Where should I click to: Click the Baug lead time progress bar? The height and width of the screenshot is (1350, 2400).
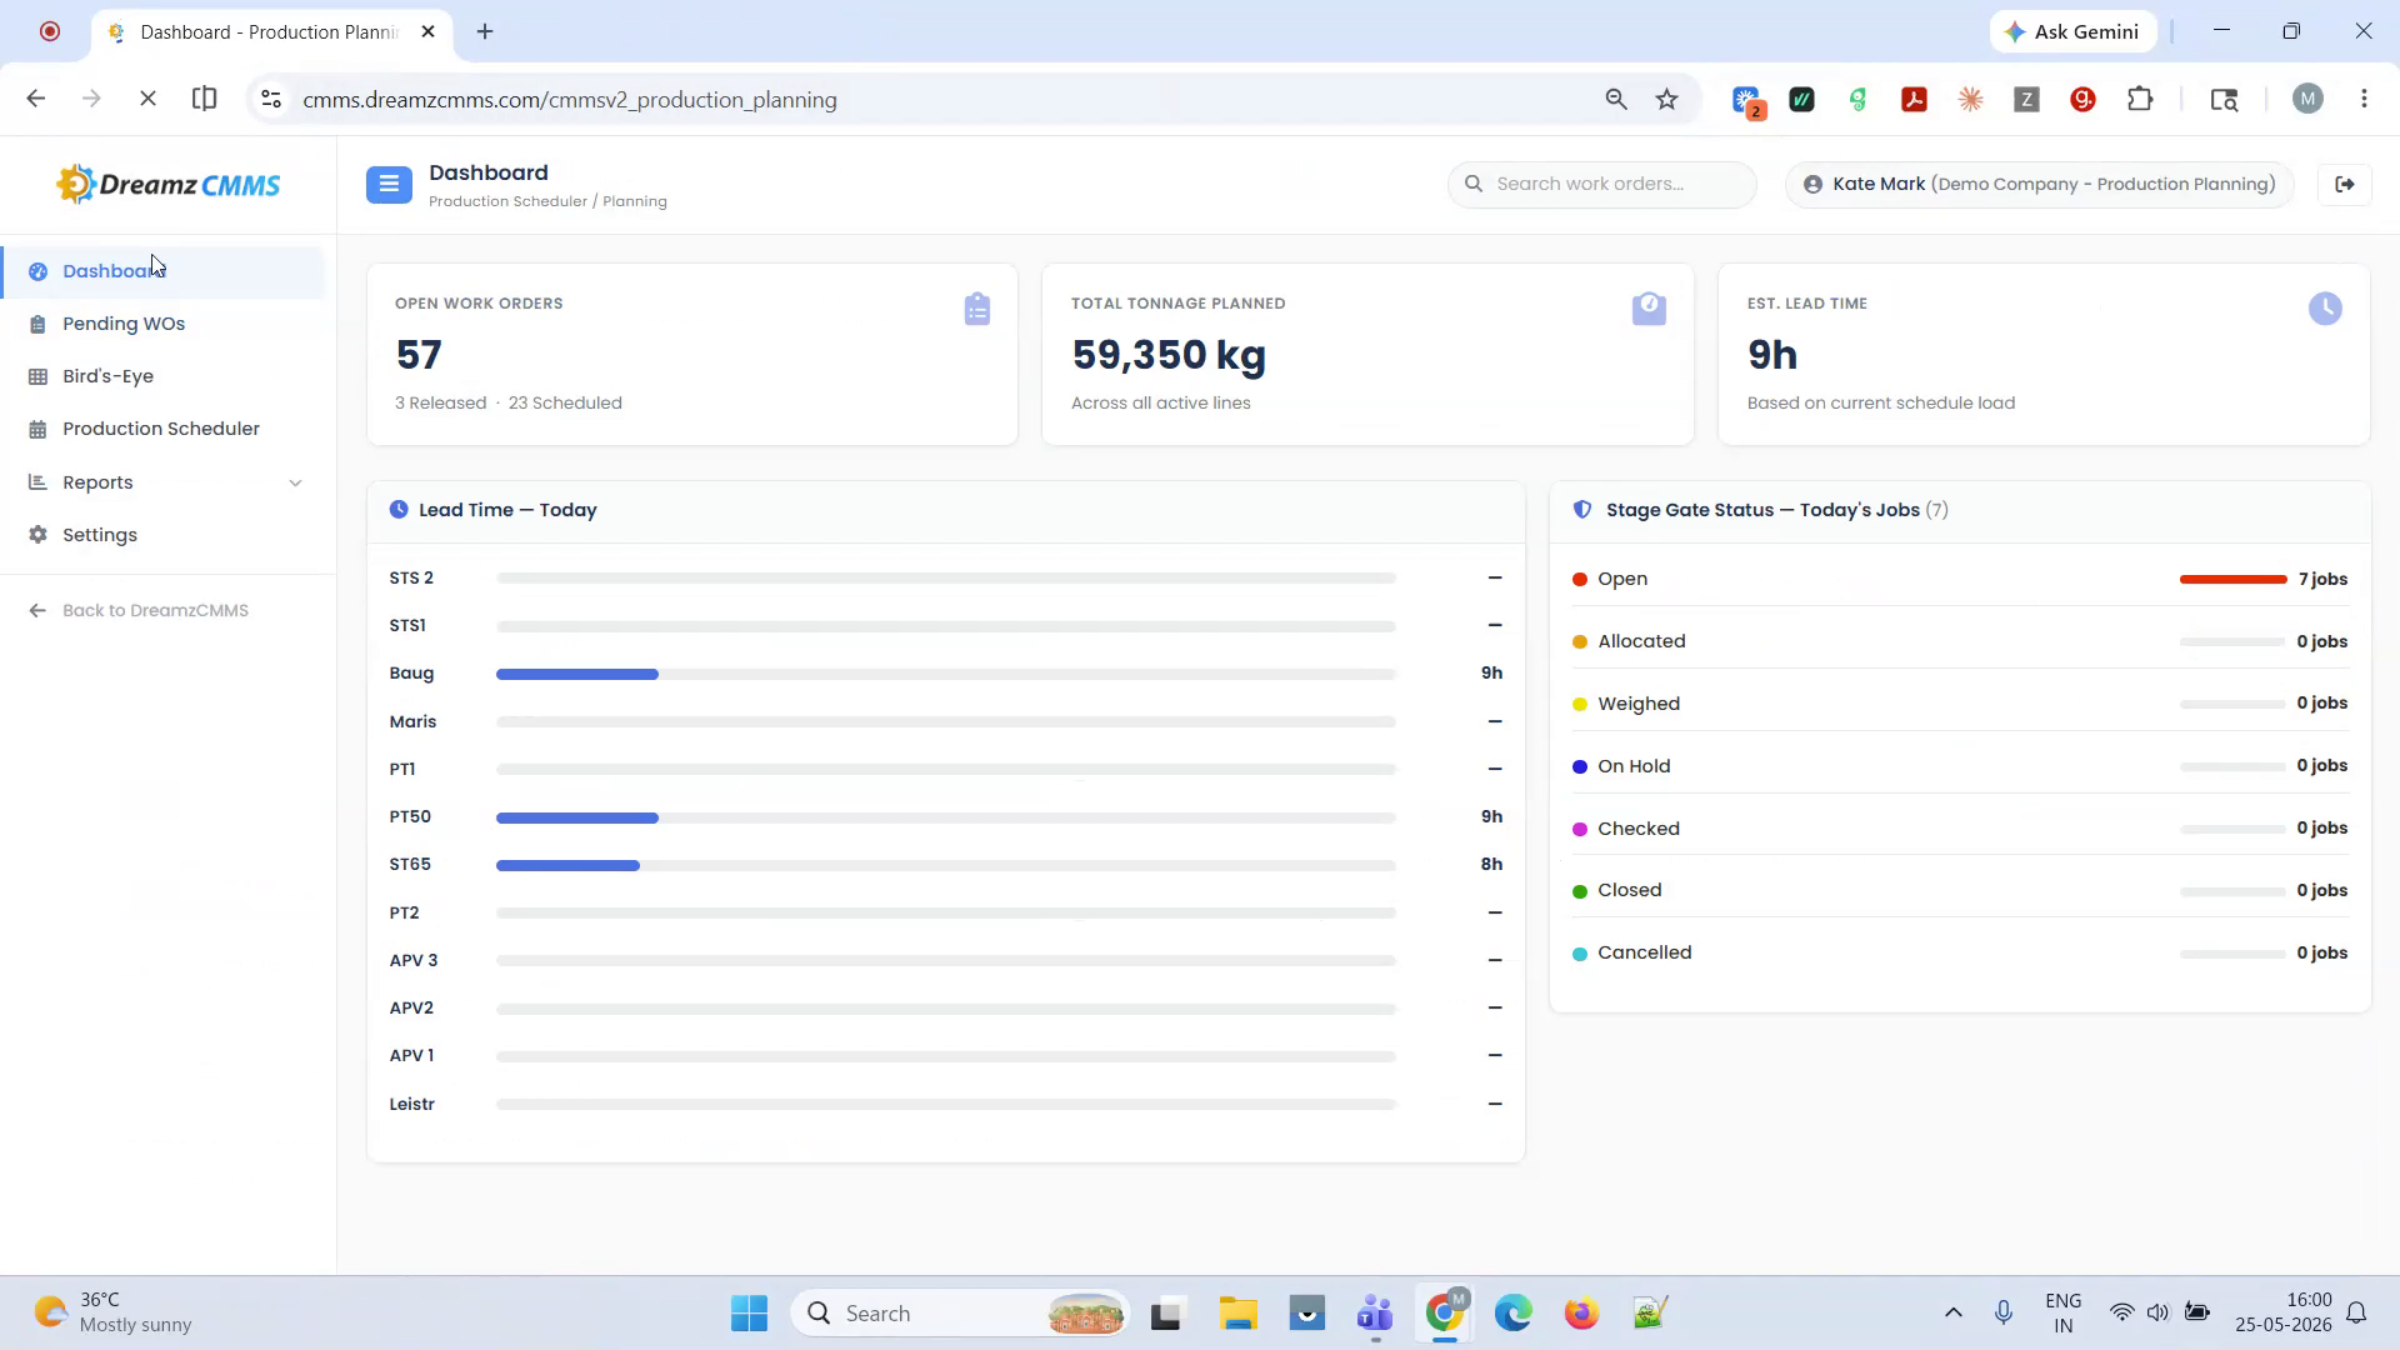coord(945,674)
